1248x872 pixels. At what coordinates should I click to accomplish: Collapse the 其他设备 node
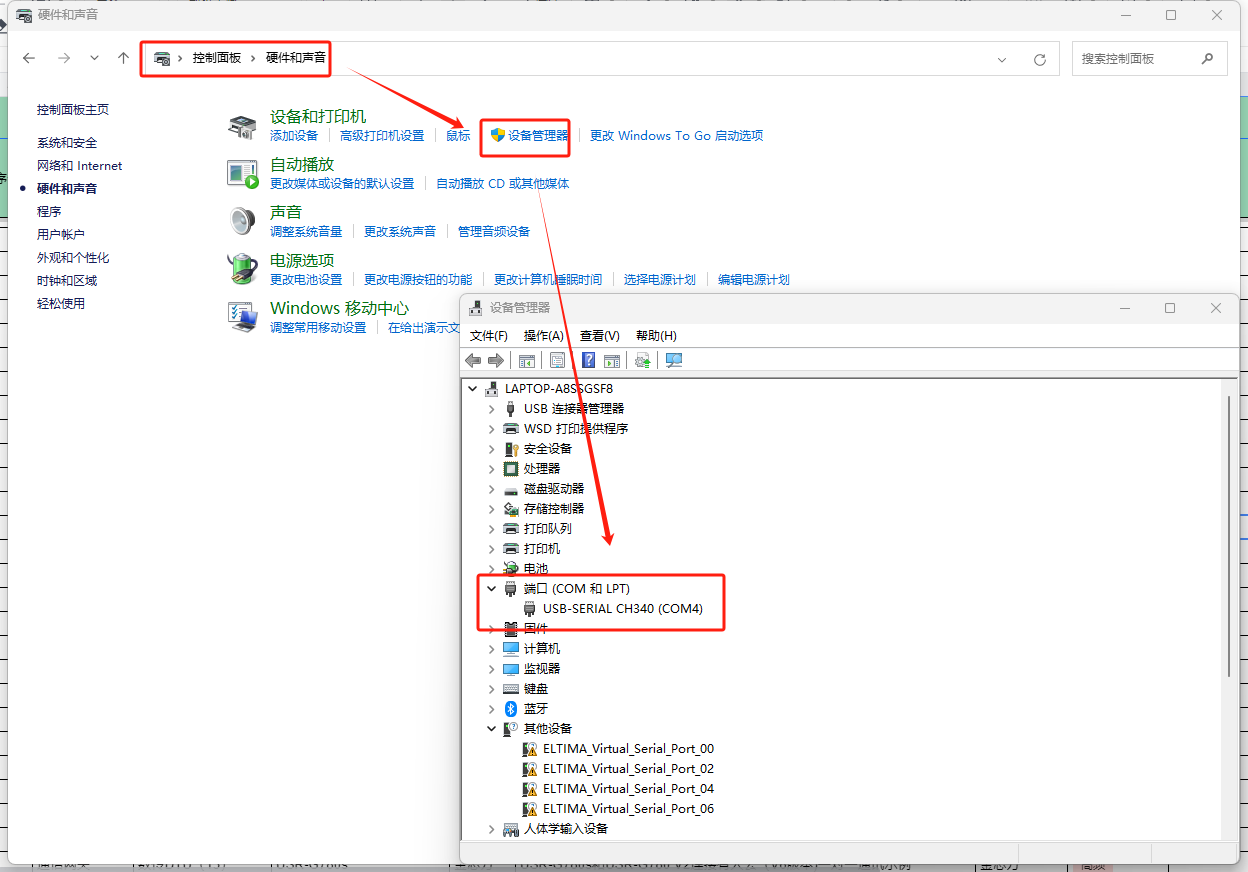(x=491, y=728)
